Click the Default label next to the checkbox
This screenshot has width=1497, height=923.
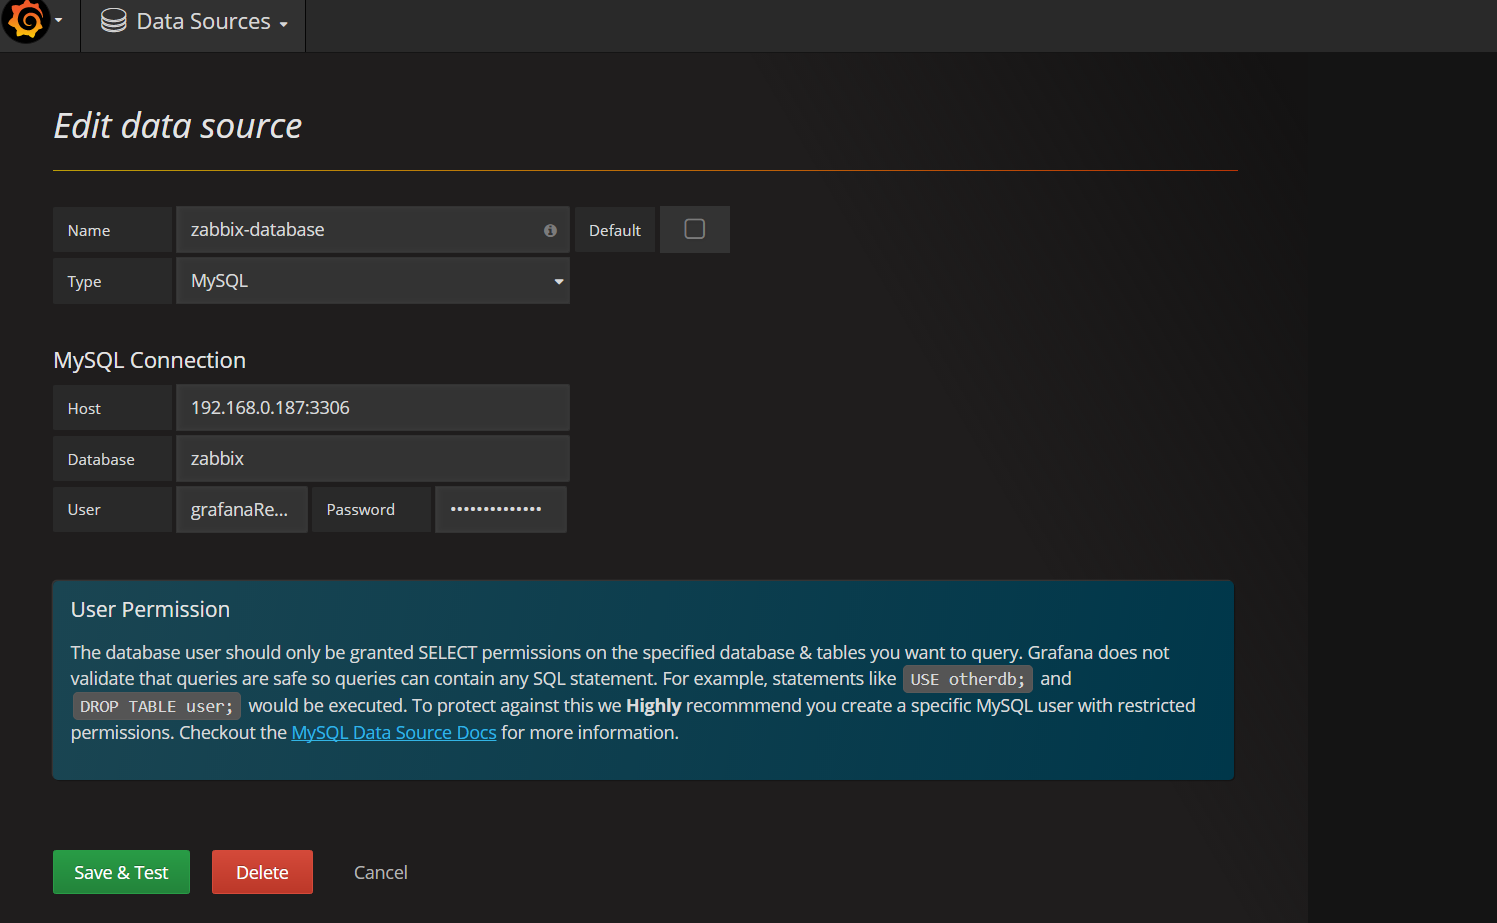tap(614, 229)
